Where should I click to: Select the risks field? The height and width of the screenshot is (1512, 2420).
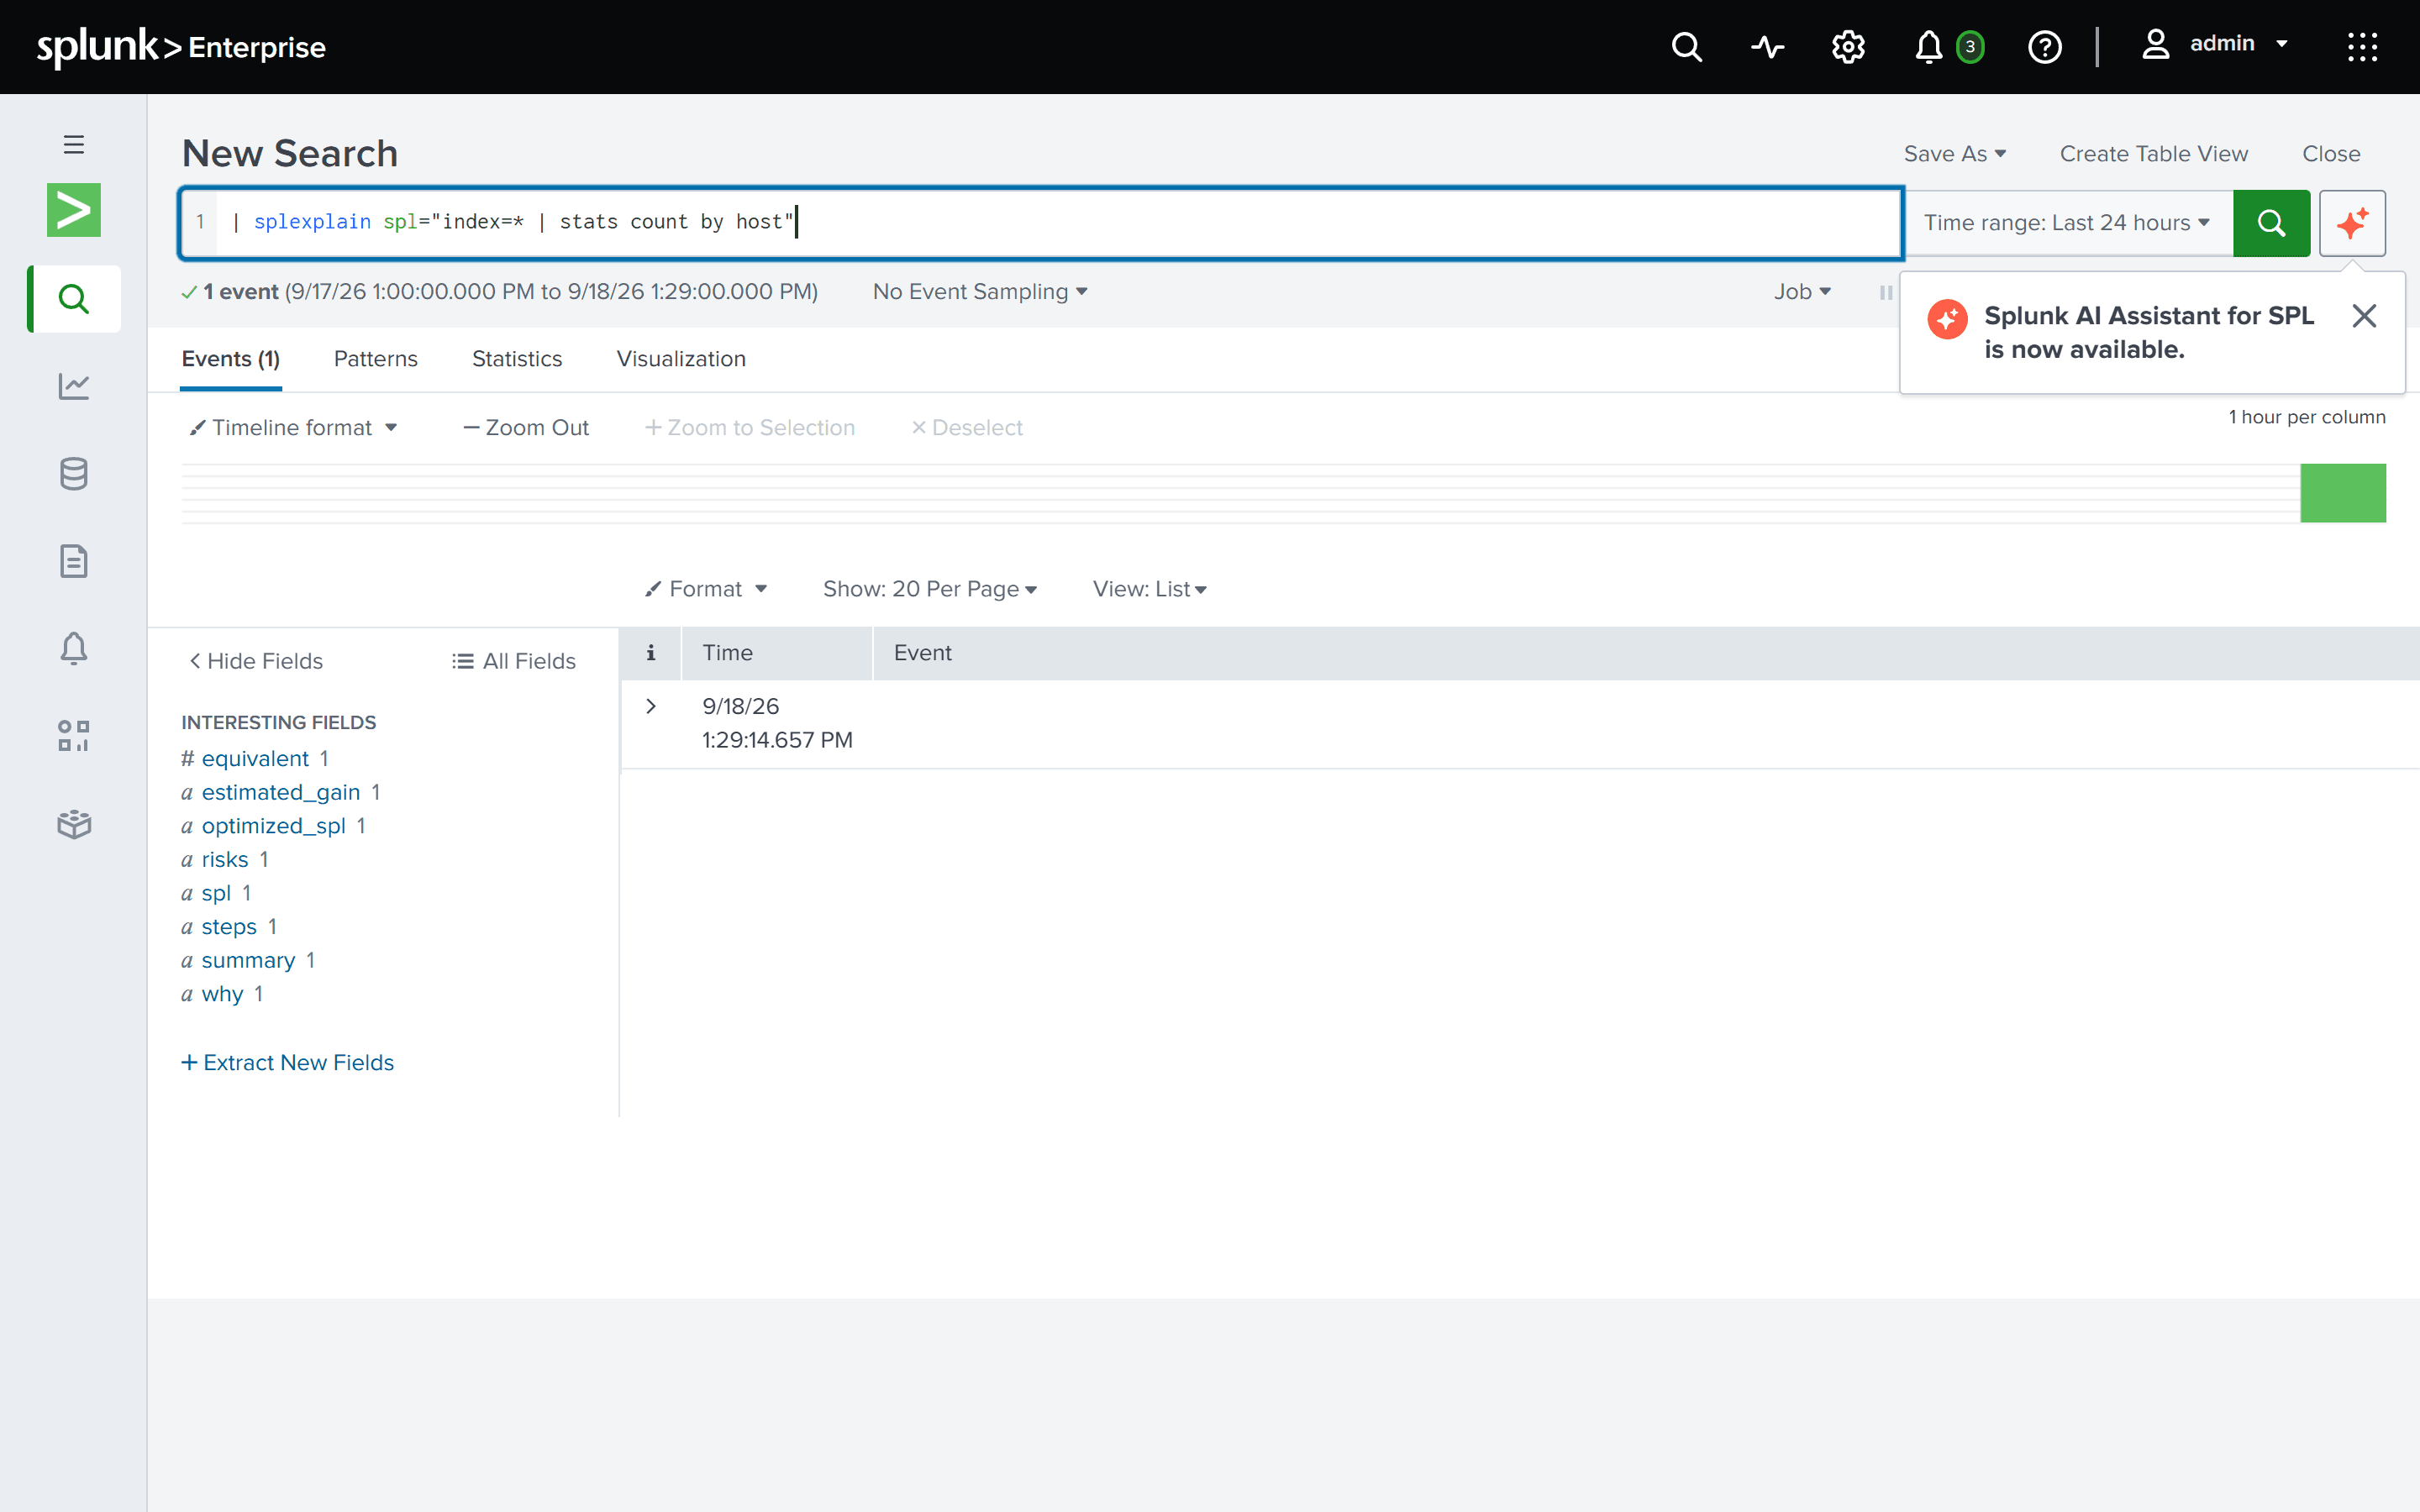(225, 860)
